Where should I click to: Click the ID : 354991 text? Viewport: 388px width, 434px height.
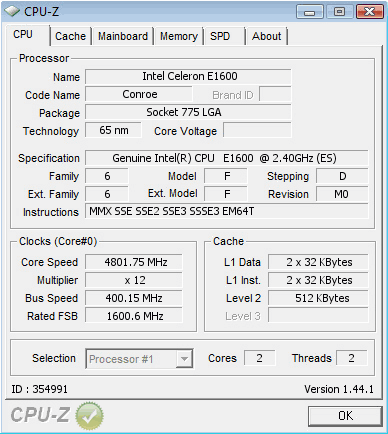[39, 389]
